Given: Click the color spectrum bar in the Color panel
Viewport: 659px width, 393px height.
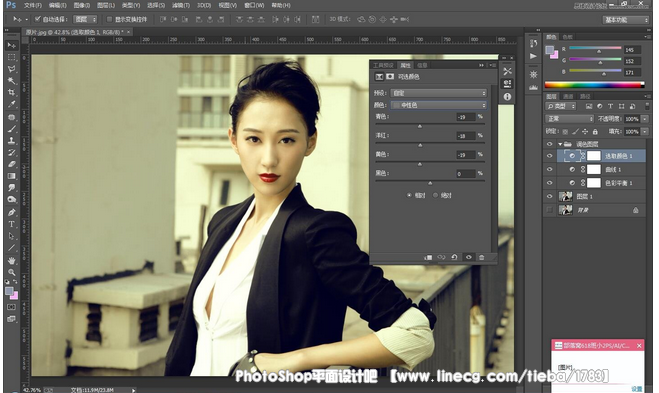Looking at the screenshot, I should tap(594, 85).
